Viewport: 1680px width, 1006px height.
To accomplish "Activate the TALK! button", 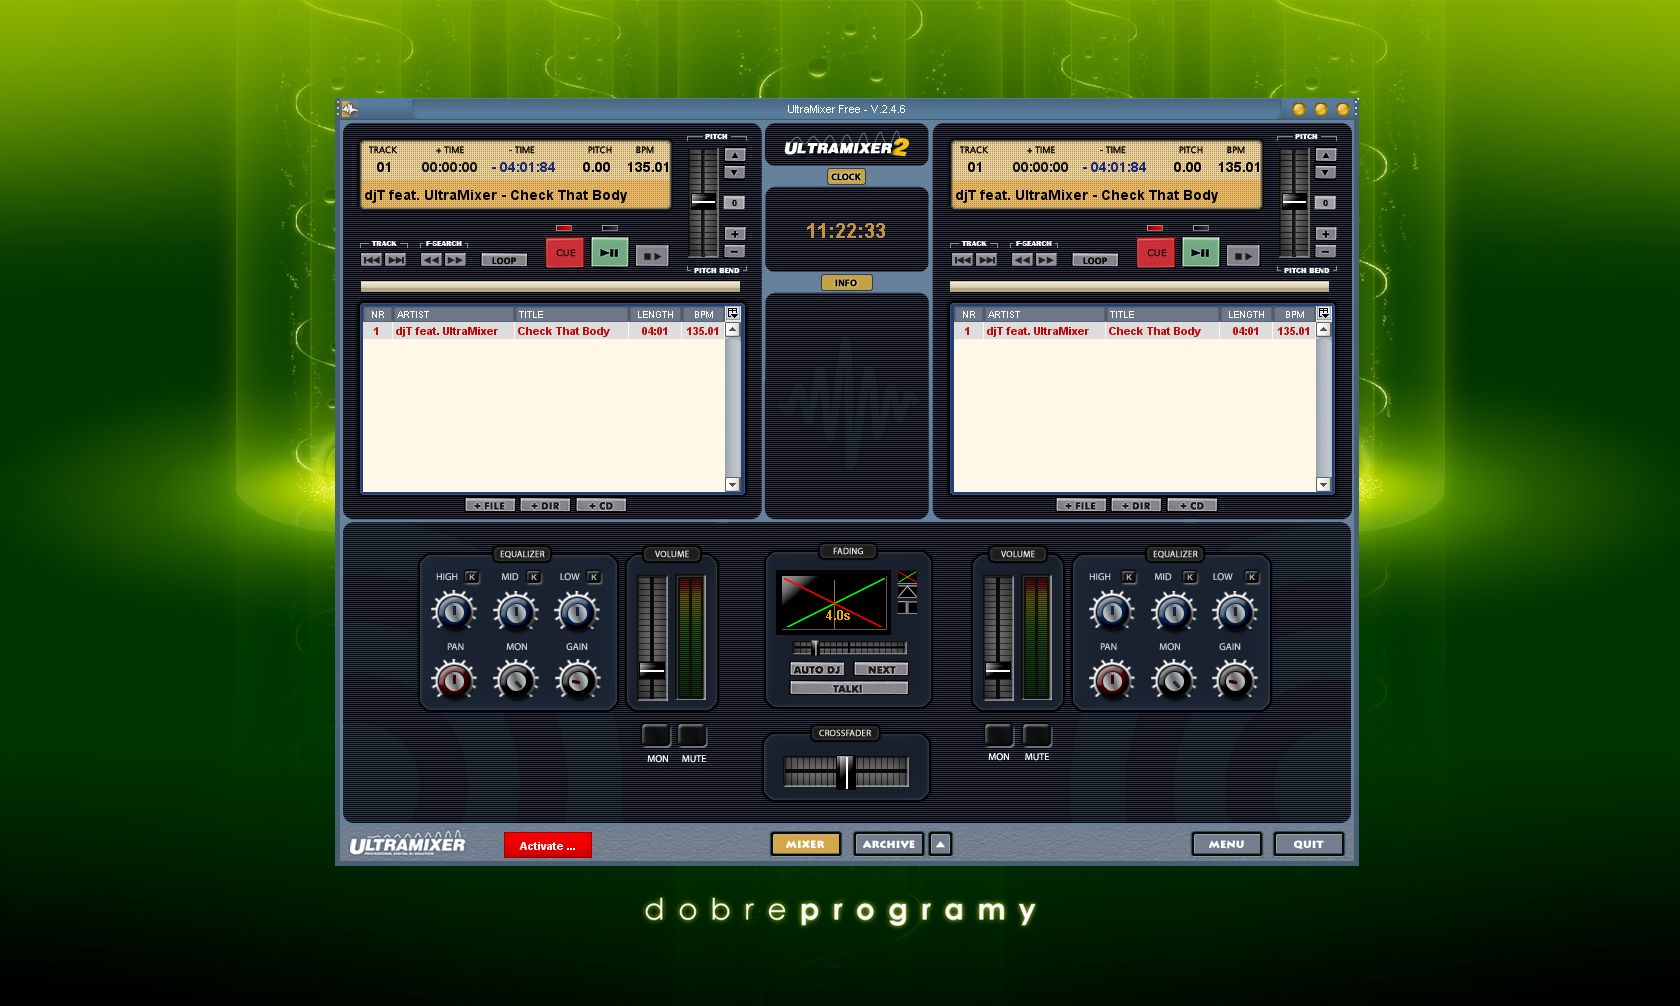I will [849, 688].
